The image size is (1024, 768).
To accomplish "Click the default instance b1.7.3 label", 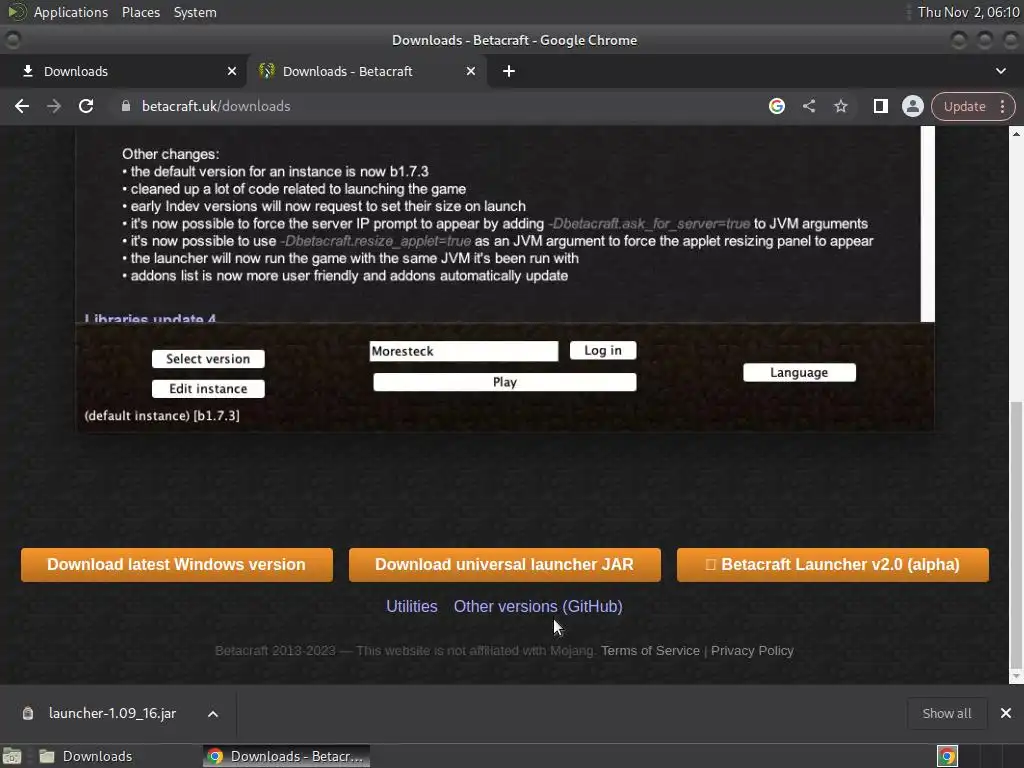I will tap(162, 415).
